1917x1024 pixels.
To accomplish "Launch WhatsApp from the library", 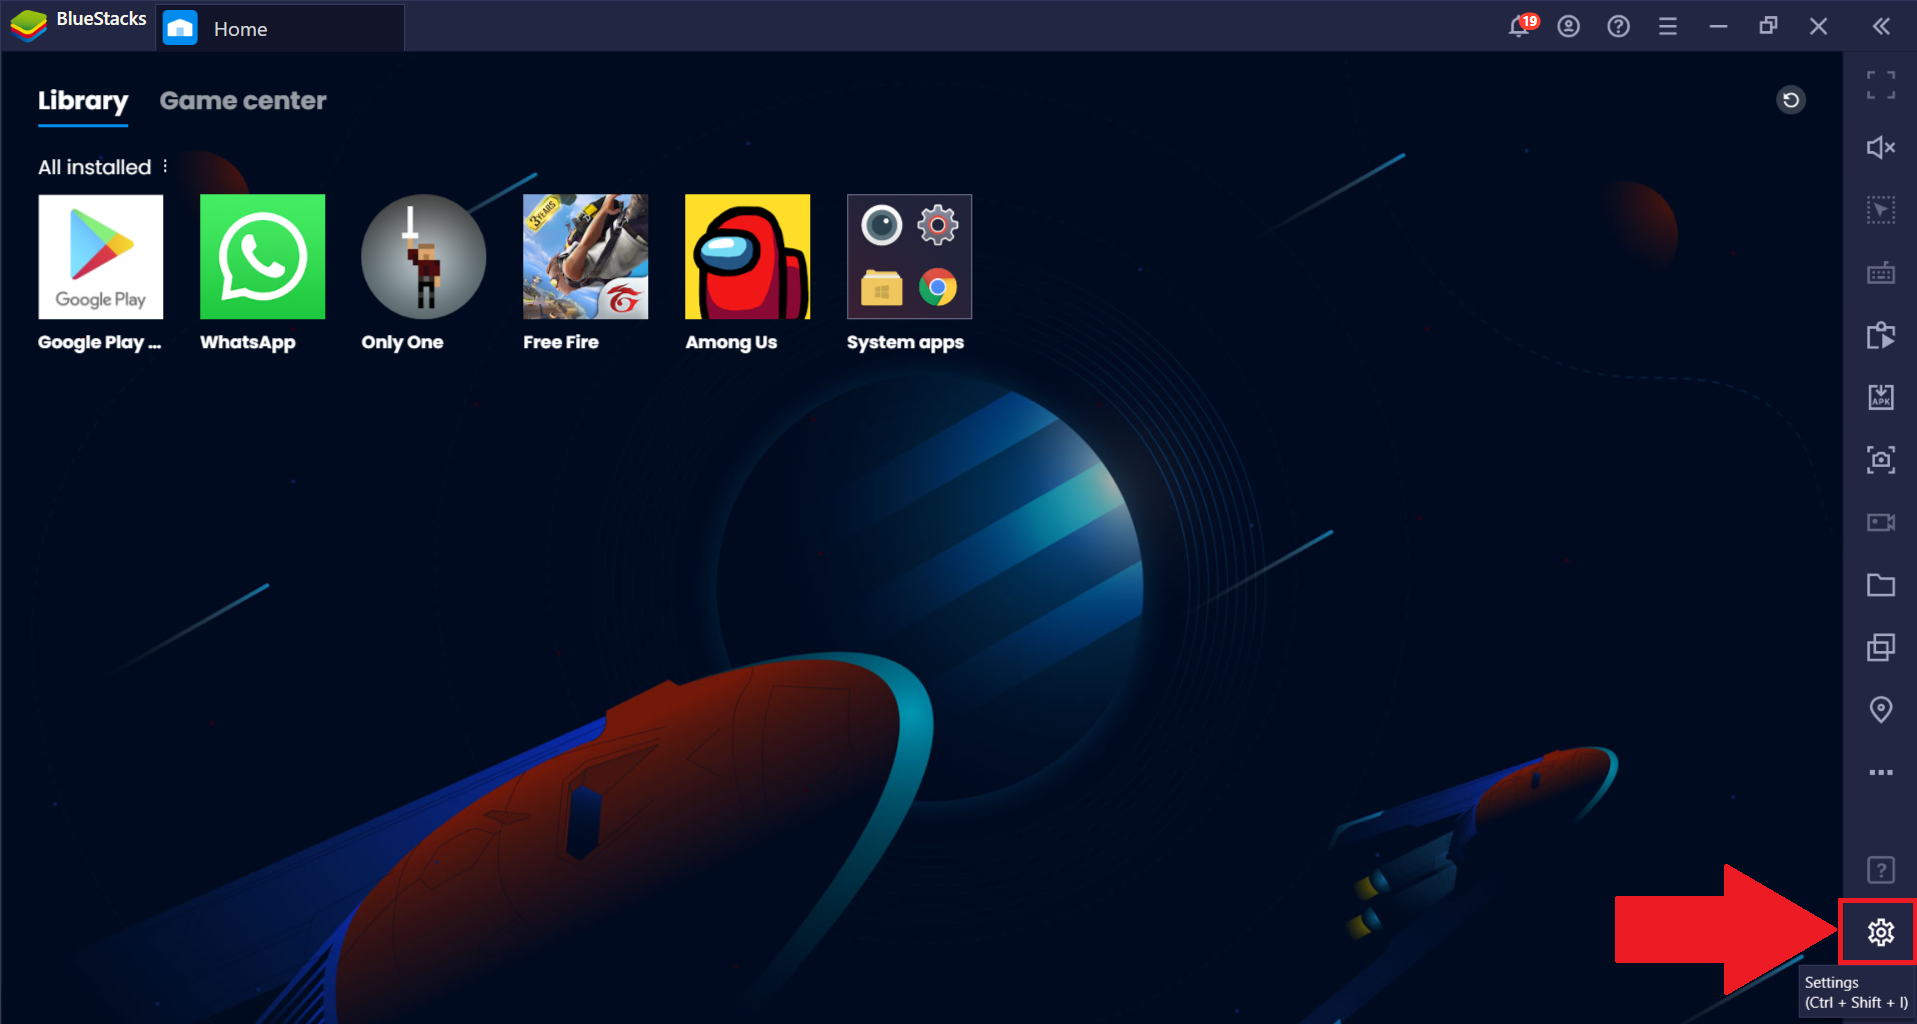I will 262,257.
